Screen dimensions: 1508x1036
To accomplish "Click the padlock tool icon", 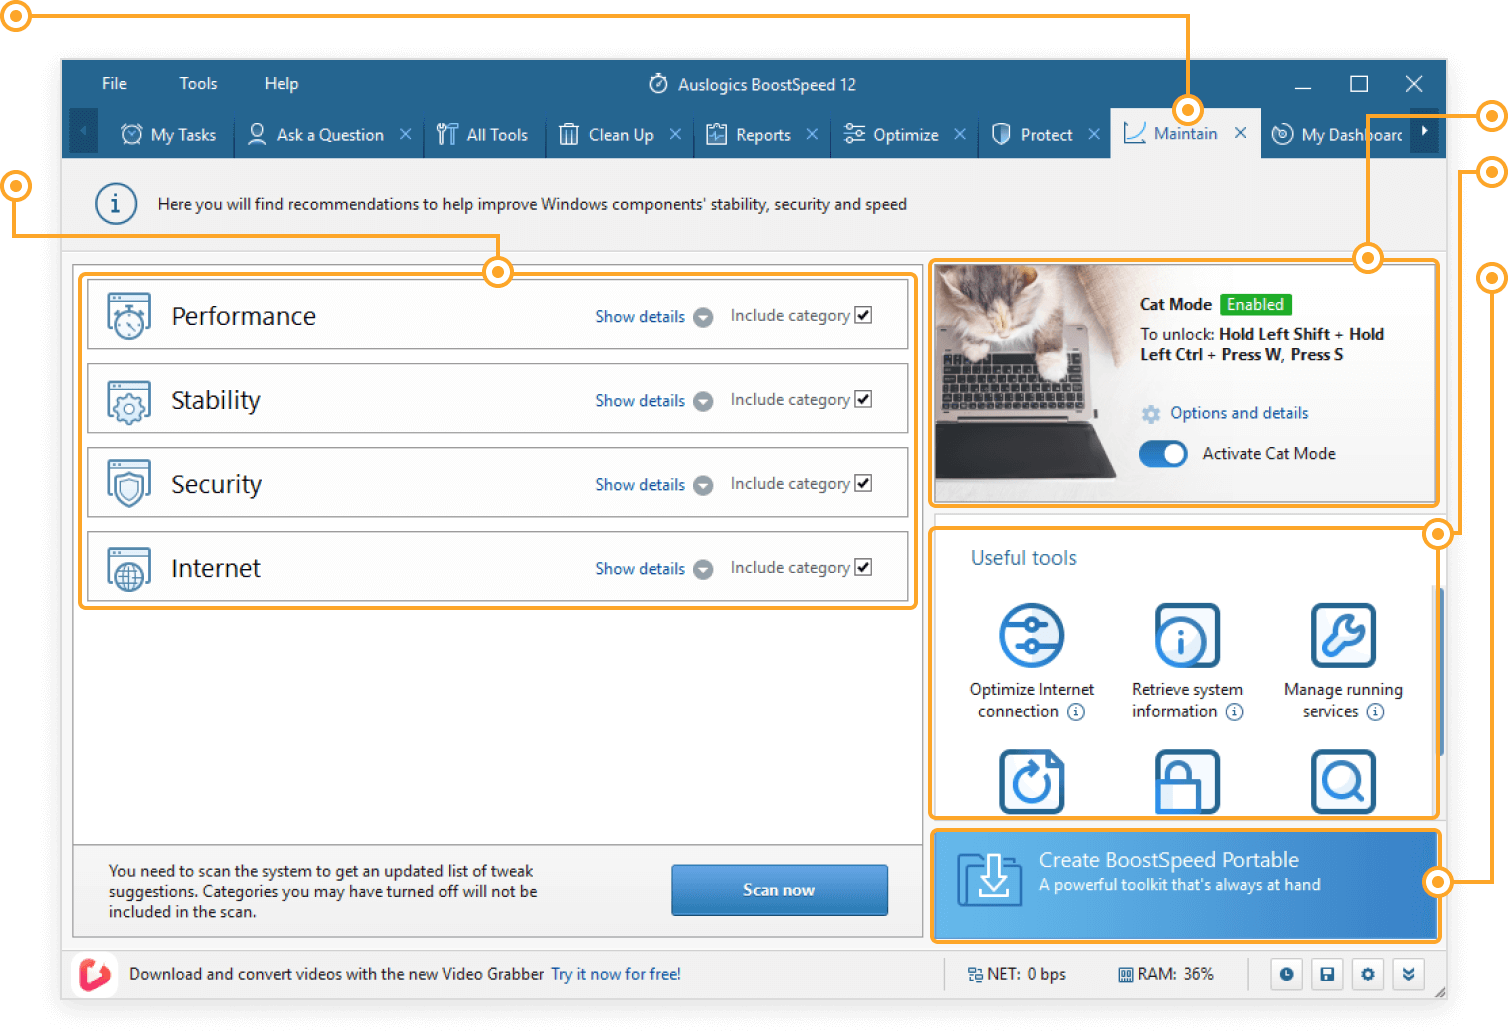I will 1187,781.
